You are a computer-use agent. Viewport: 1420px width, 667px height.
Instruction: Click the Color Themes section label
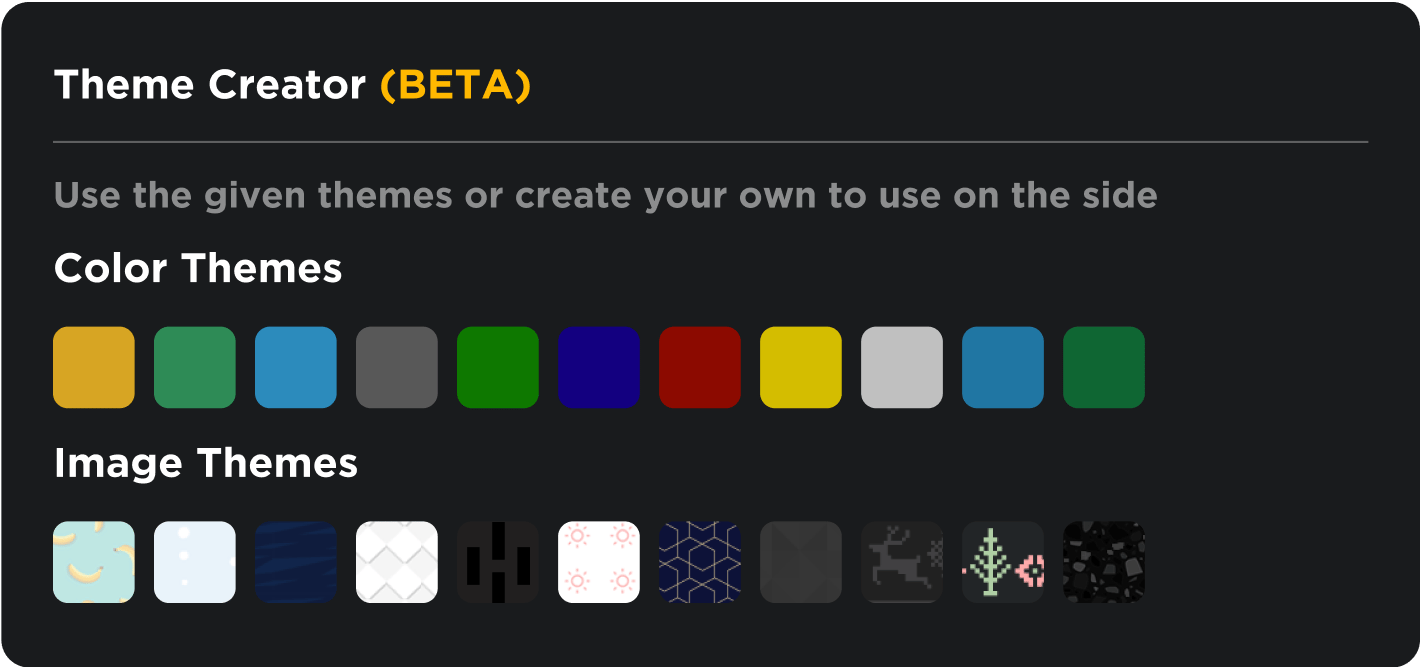click(x=198, y=268)
